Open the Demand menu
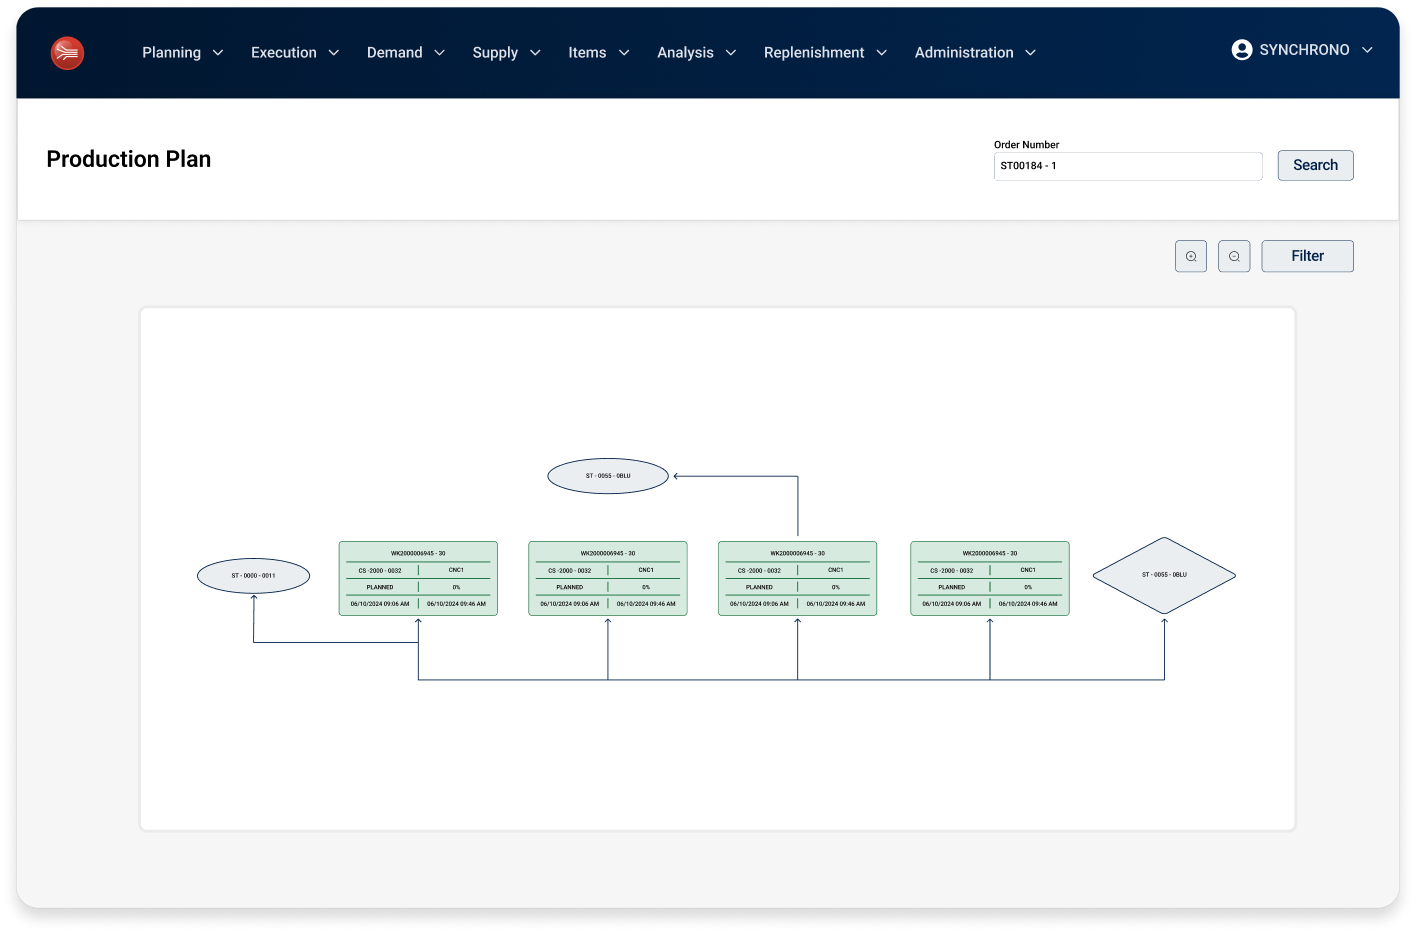This screenshot has width=1416, height=934. [395, 53]
